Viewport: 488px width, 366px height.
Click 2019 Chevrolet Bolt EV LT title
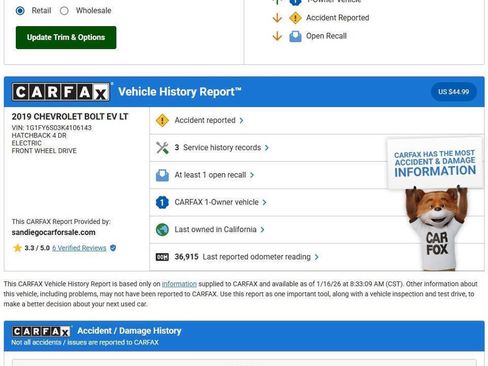tap(70, 117)
